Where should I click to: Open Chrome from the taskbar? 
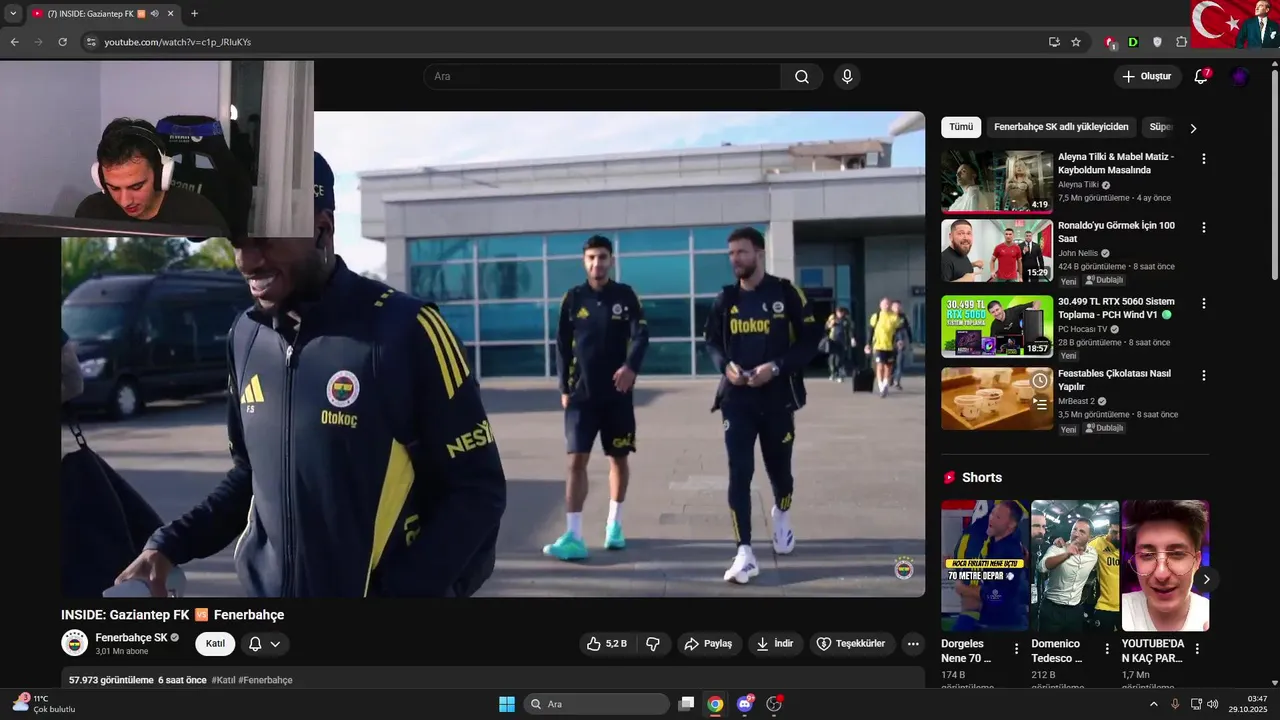point(715,704)
